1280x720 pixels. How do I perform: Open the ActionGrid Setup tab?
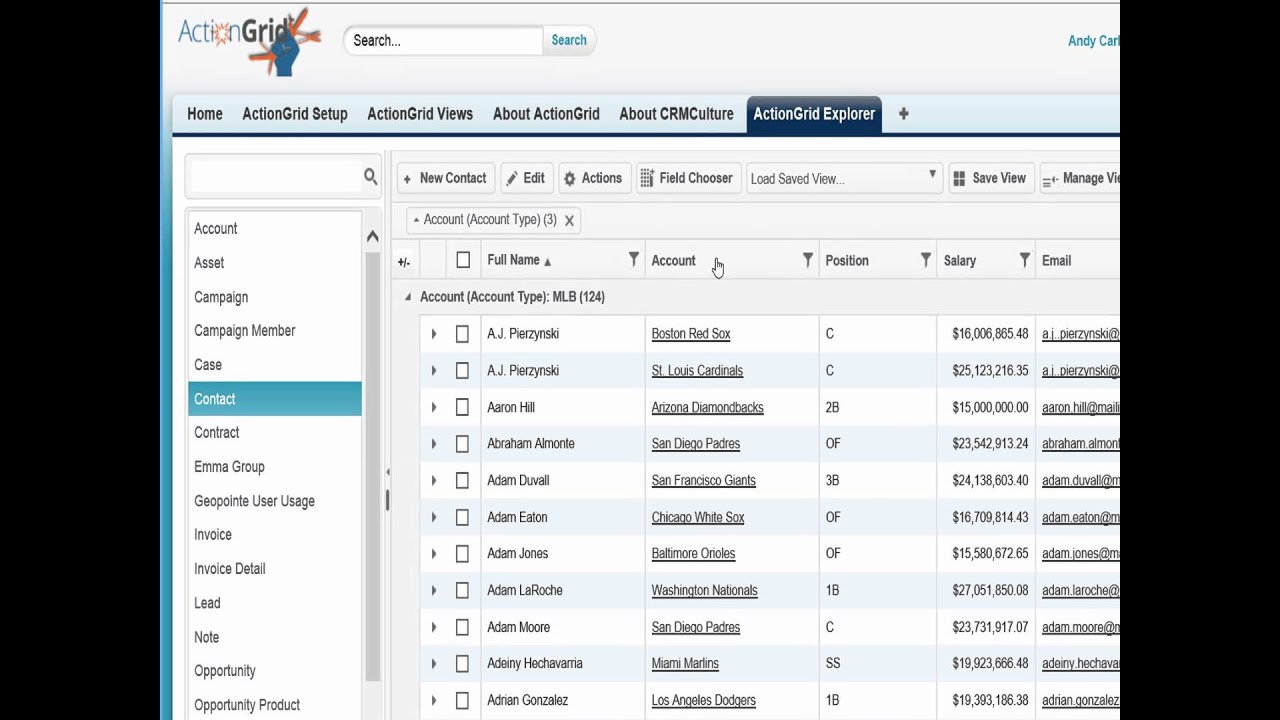[x=295, y=114]
